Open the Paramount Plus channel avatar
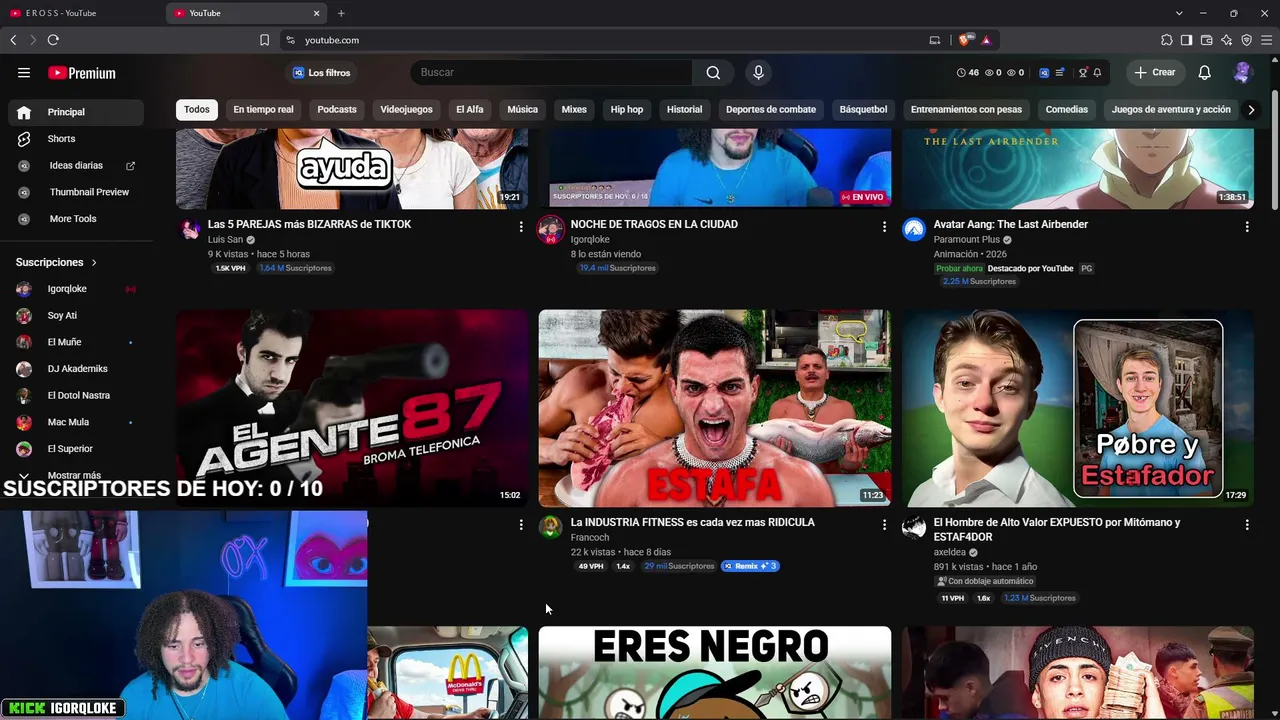 tap(914, 230)
